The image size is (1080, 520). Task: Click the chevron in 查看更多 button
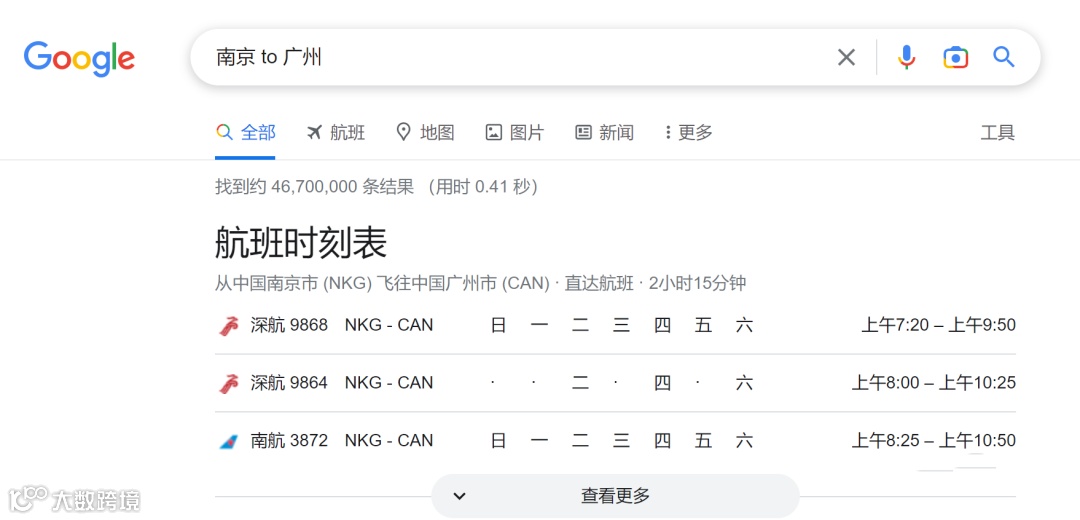459,496
